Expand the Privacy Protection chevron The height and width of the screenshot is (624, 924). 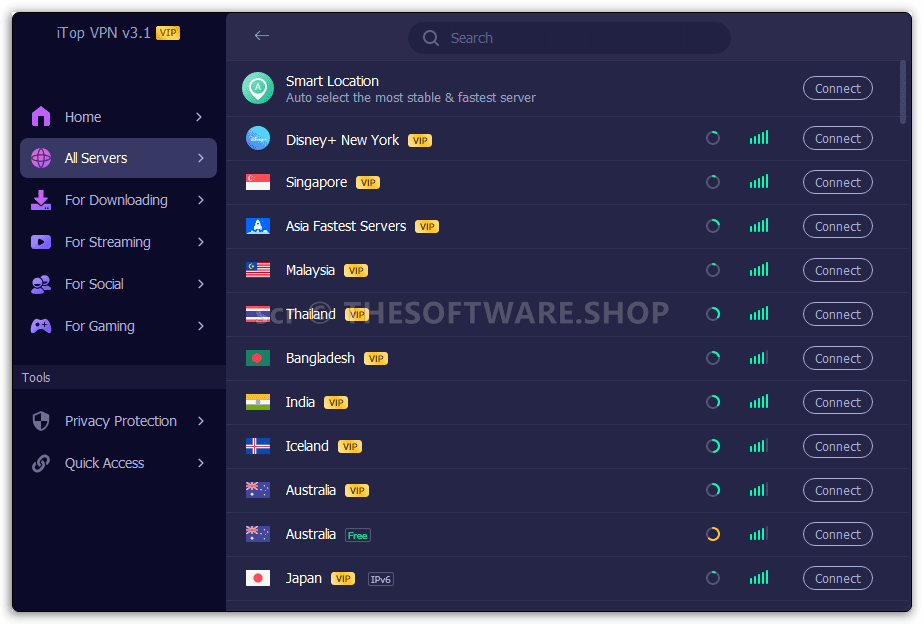(x=201, y=421)
